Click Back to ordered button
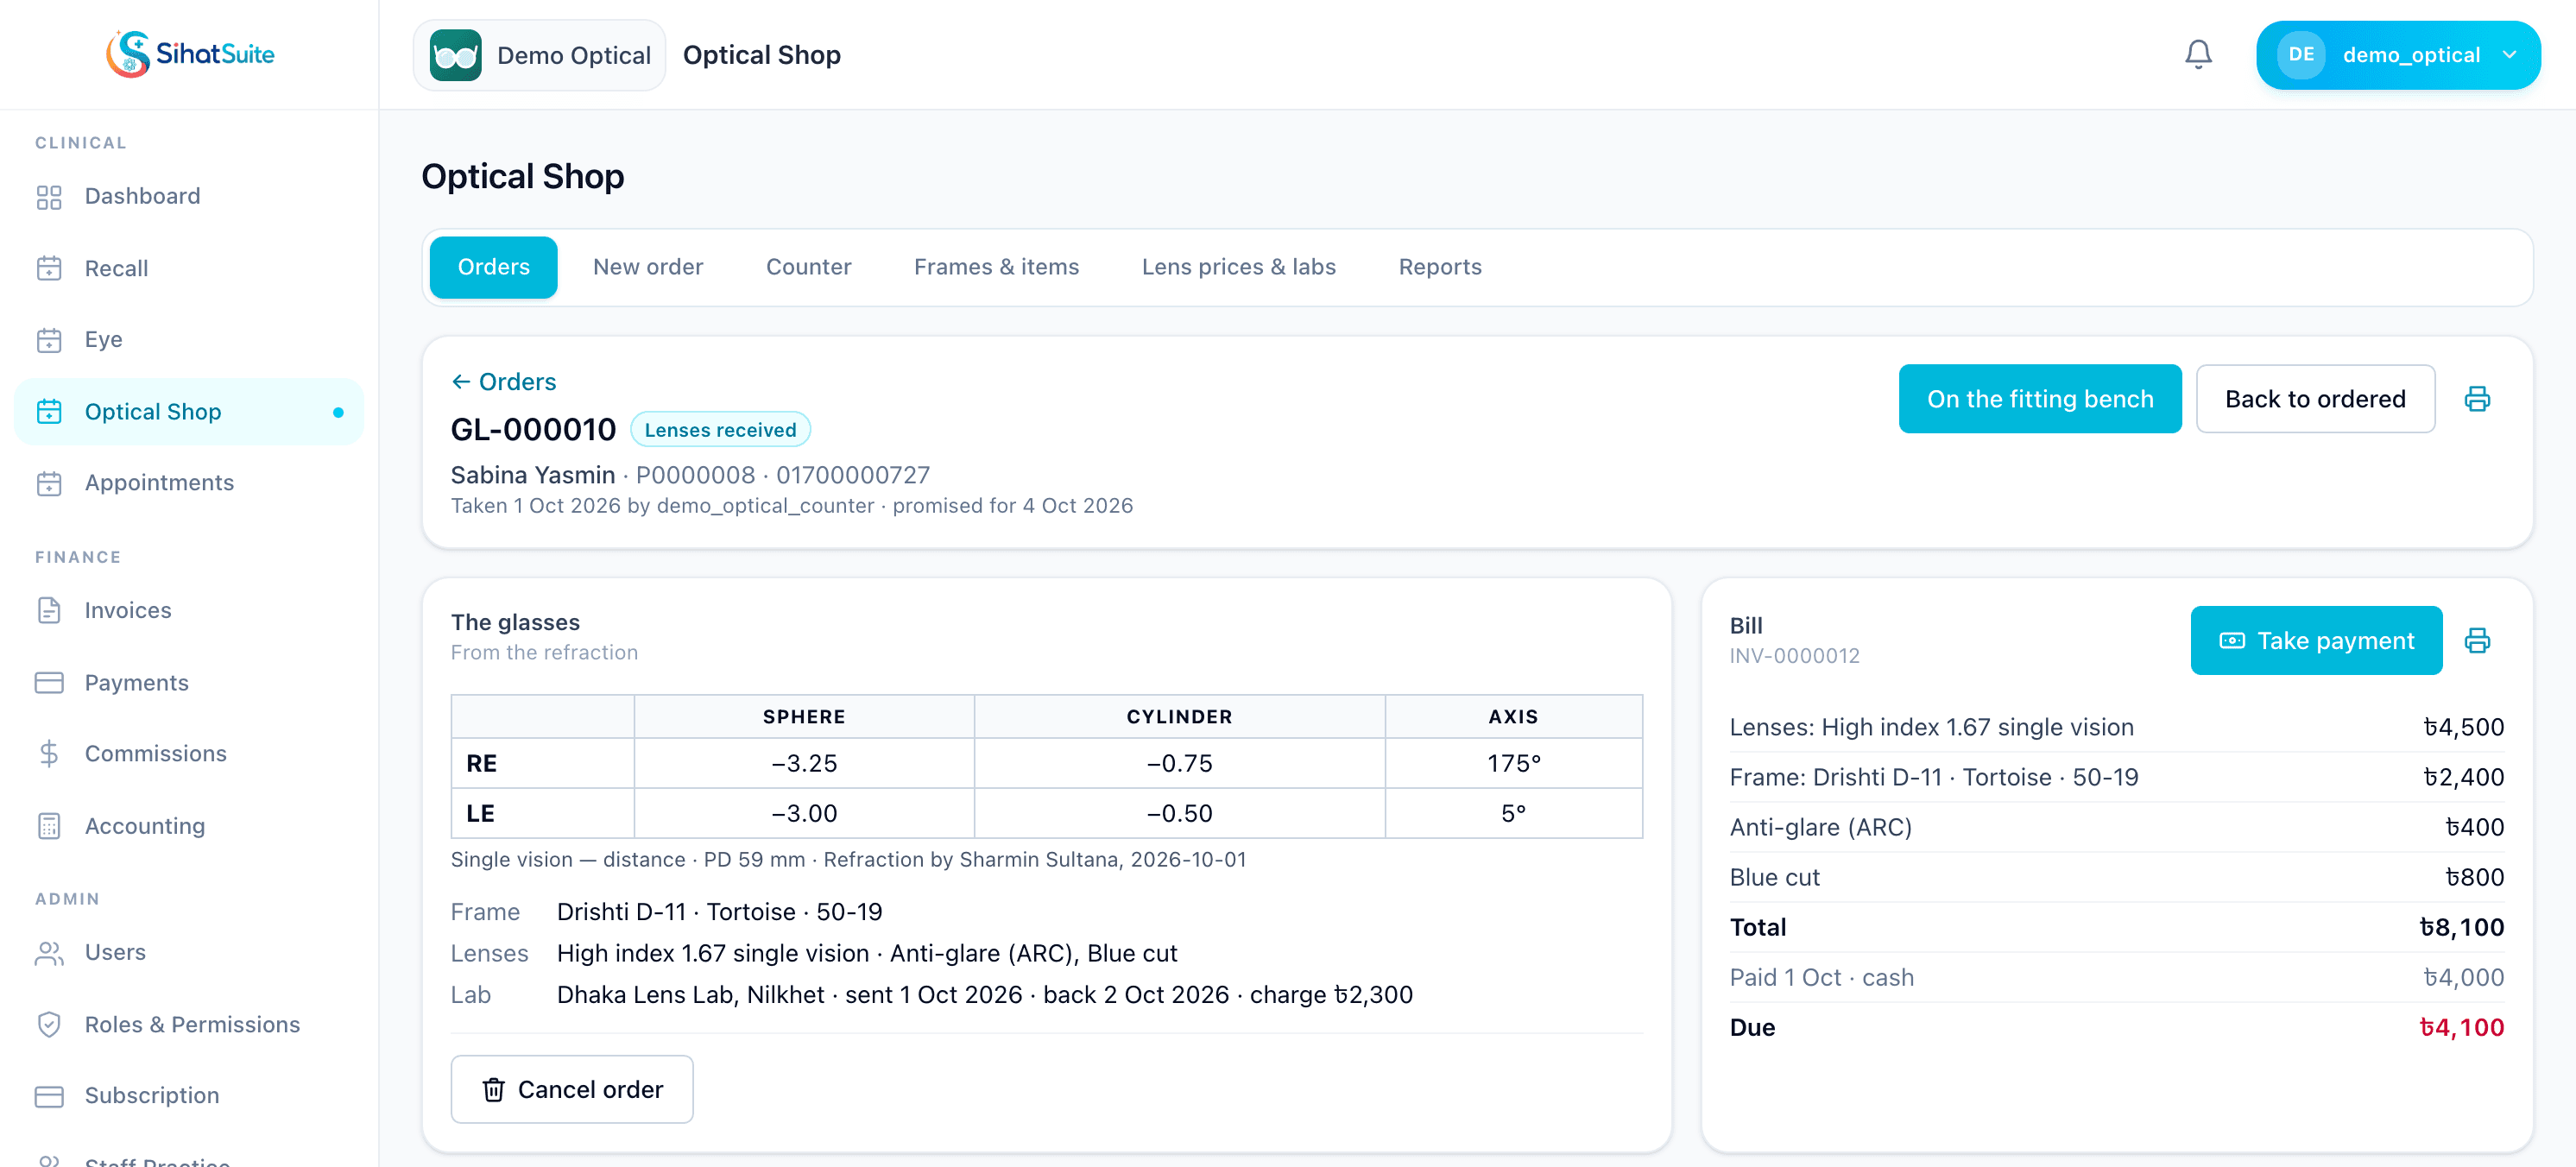The width and height of the screenshot is (2576, 1167). click(x=2314, y=398)
